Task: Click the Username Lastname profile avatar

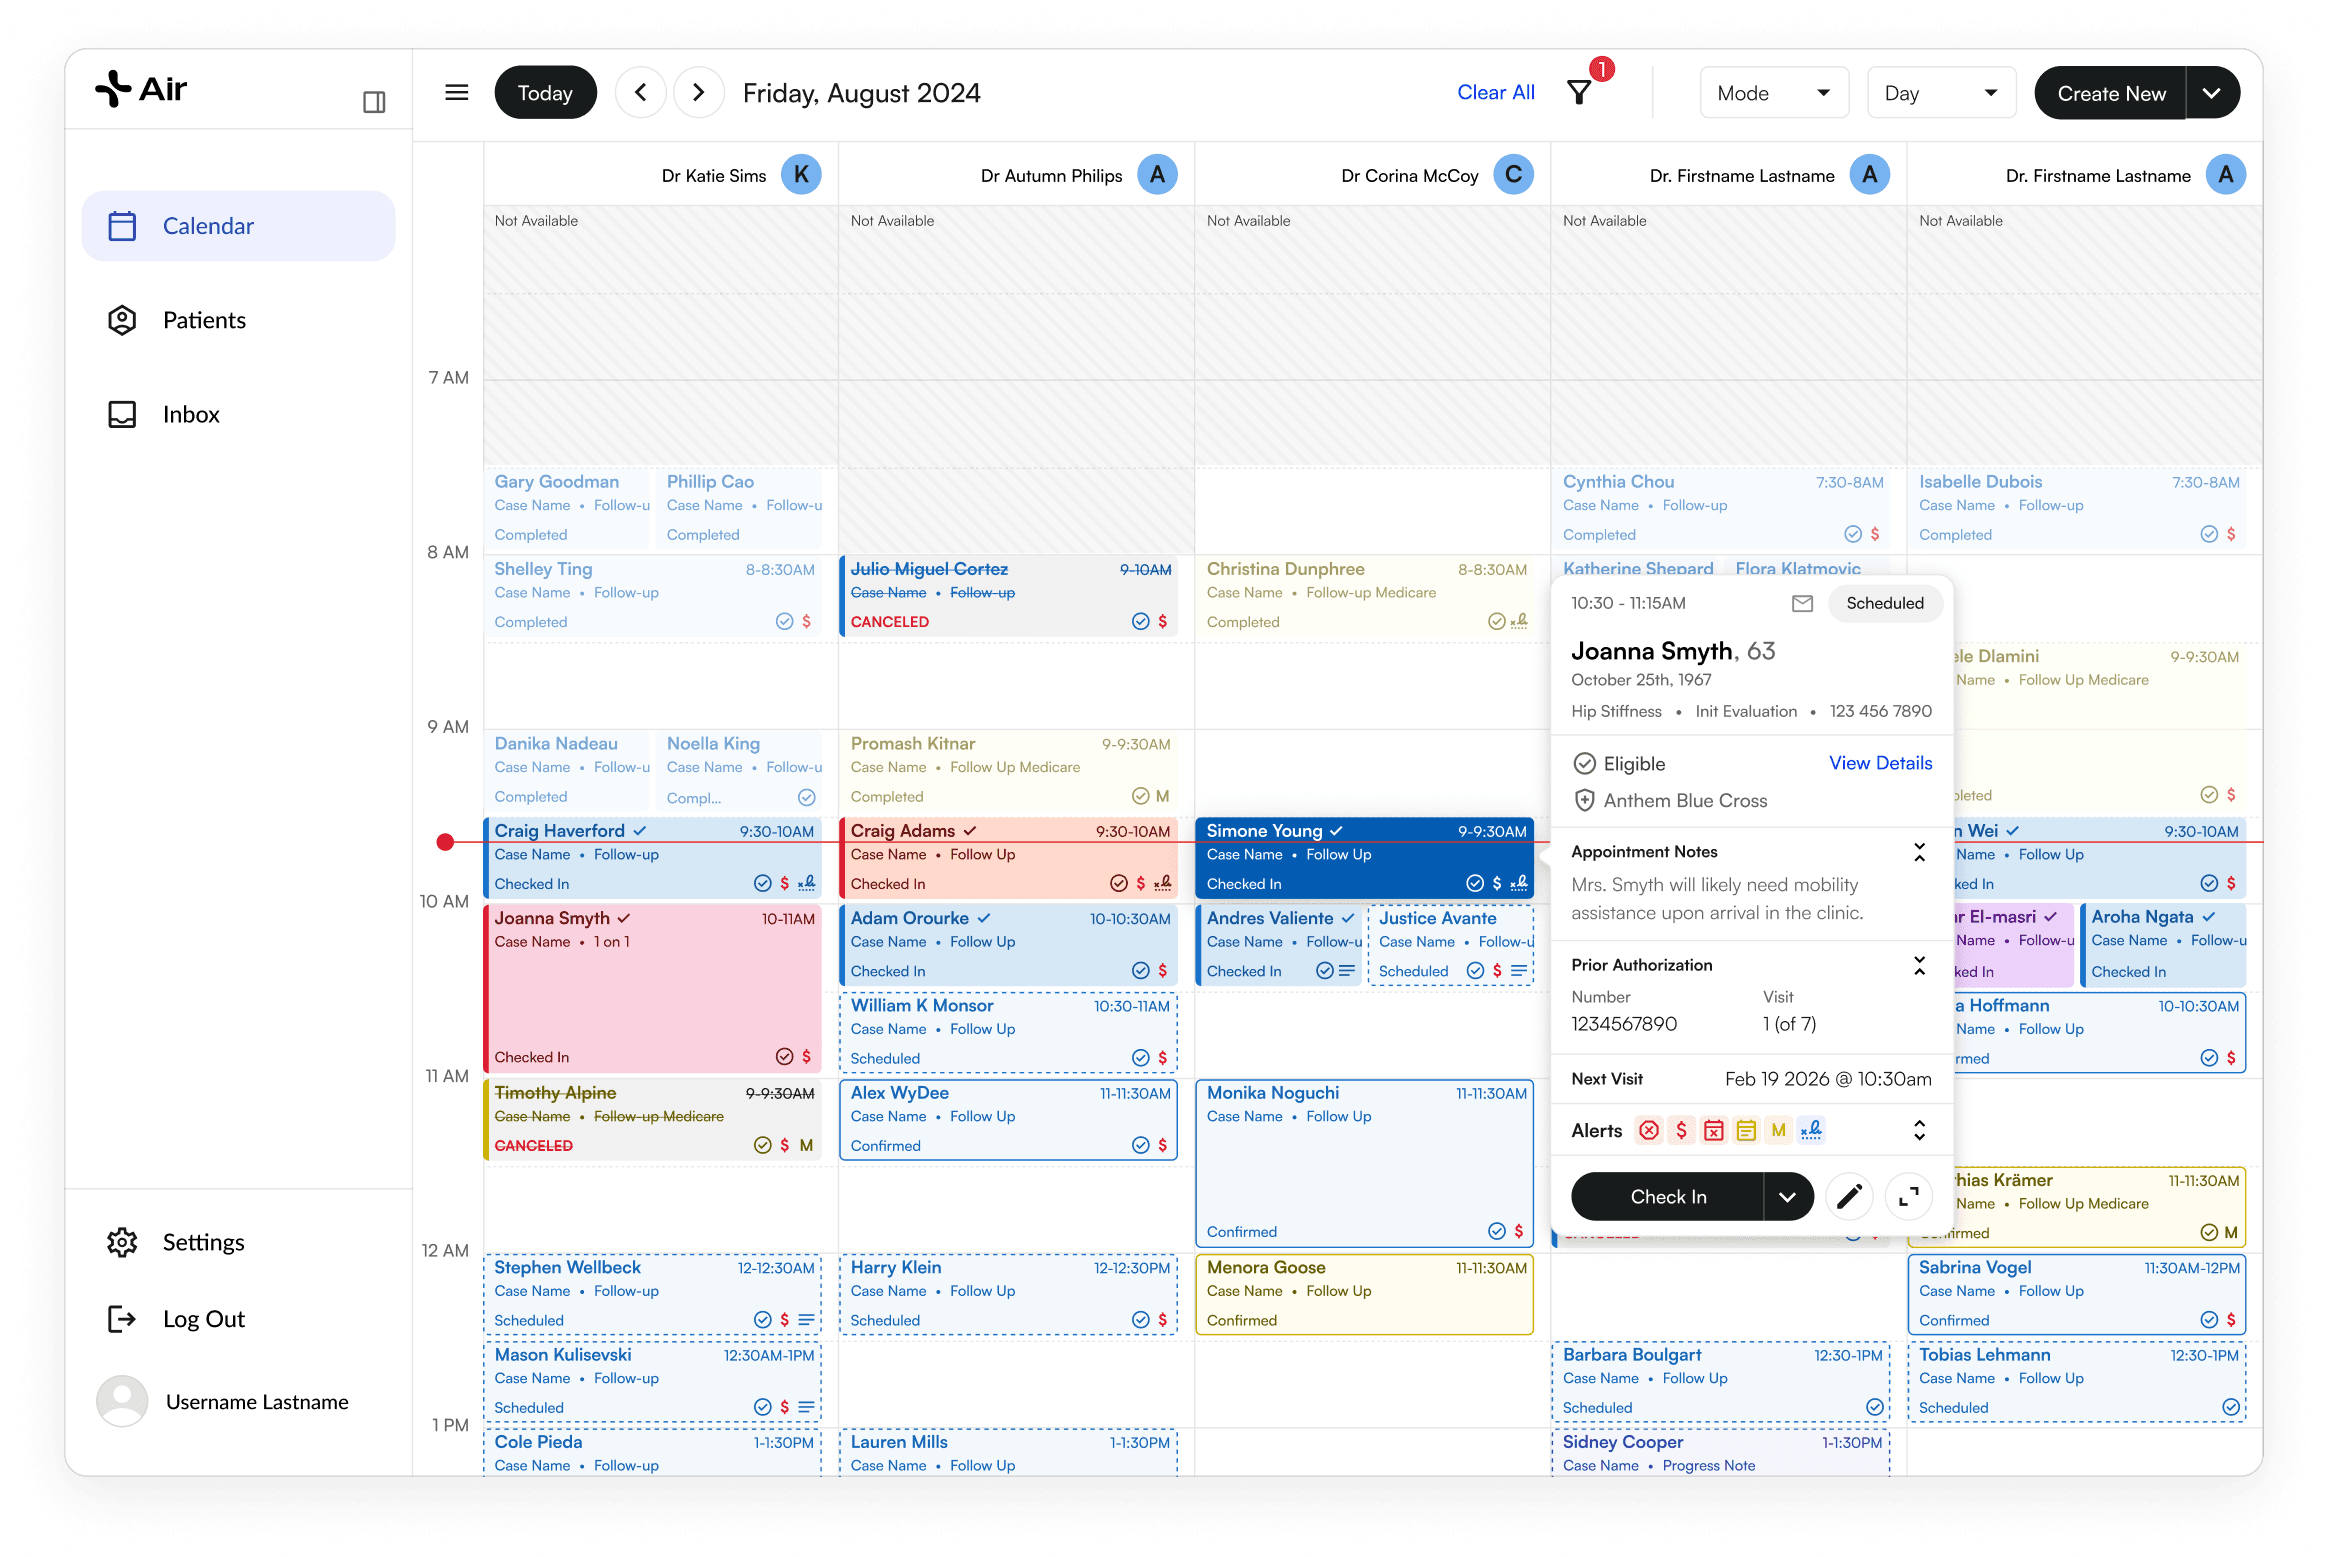Action: point(122,1401)
